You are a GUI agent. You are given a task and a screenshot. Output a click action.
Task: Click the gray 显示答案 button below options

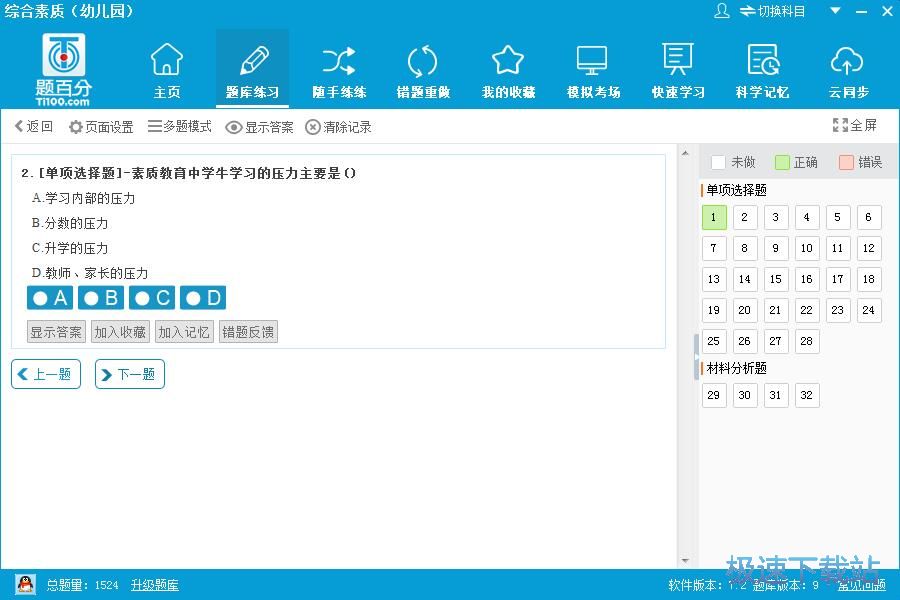(56, 332)
